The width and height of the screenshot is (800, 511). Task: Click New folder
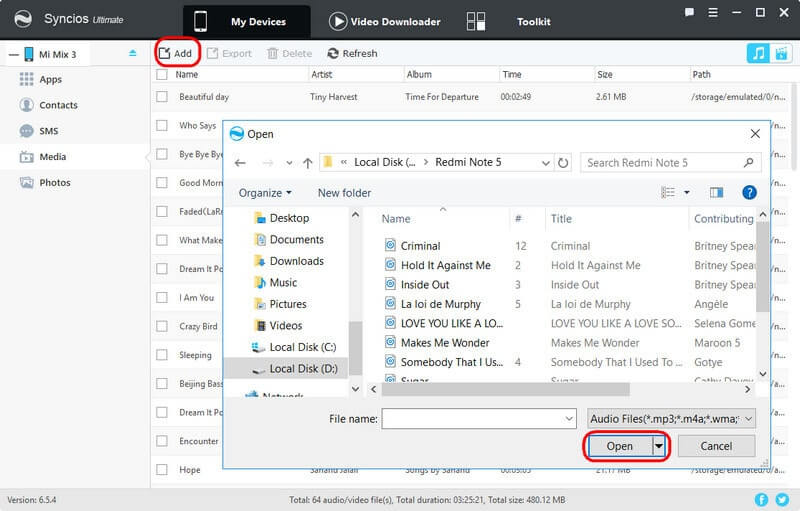pos(344,193)
